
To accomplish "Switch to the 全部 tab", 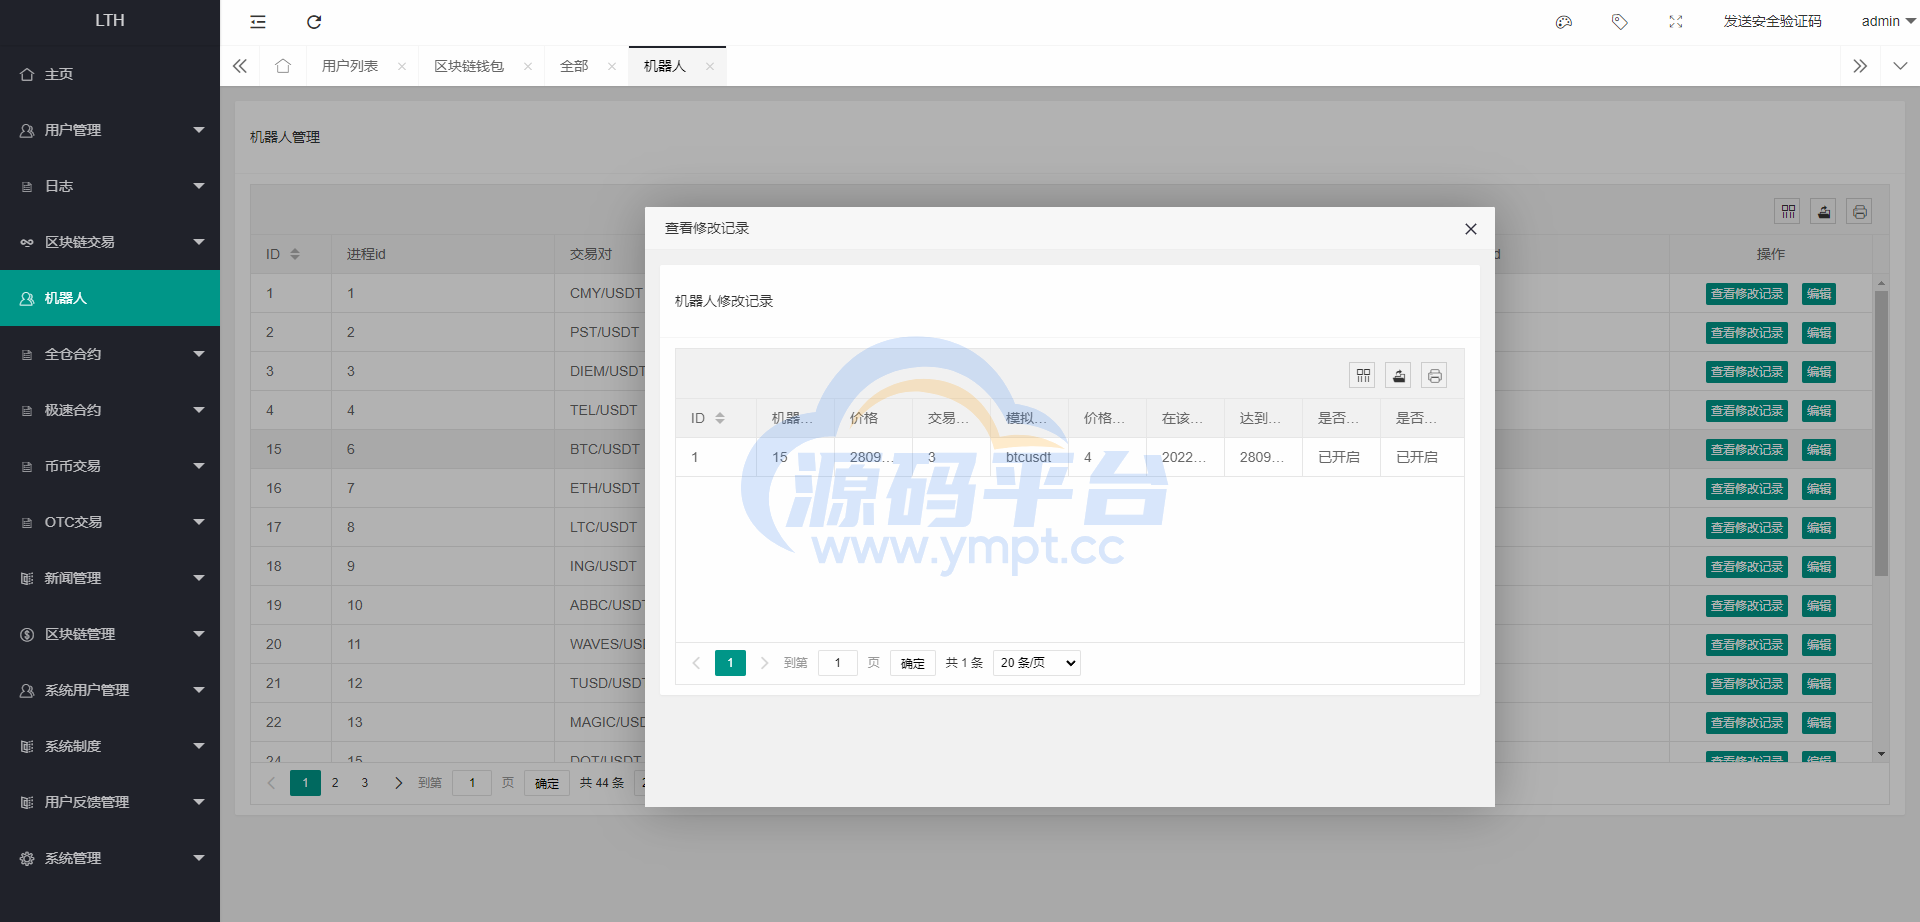I will pyautogui.click(x=574, y=66).
